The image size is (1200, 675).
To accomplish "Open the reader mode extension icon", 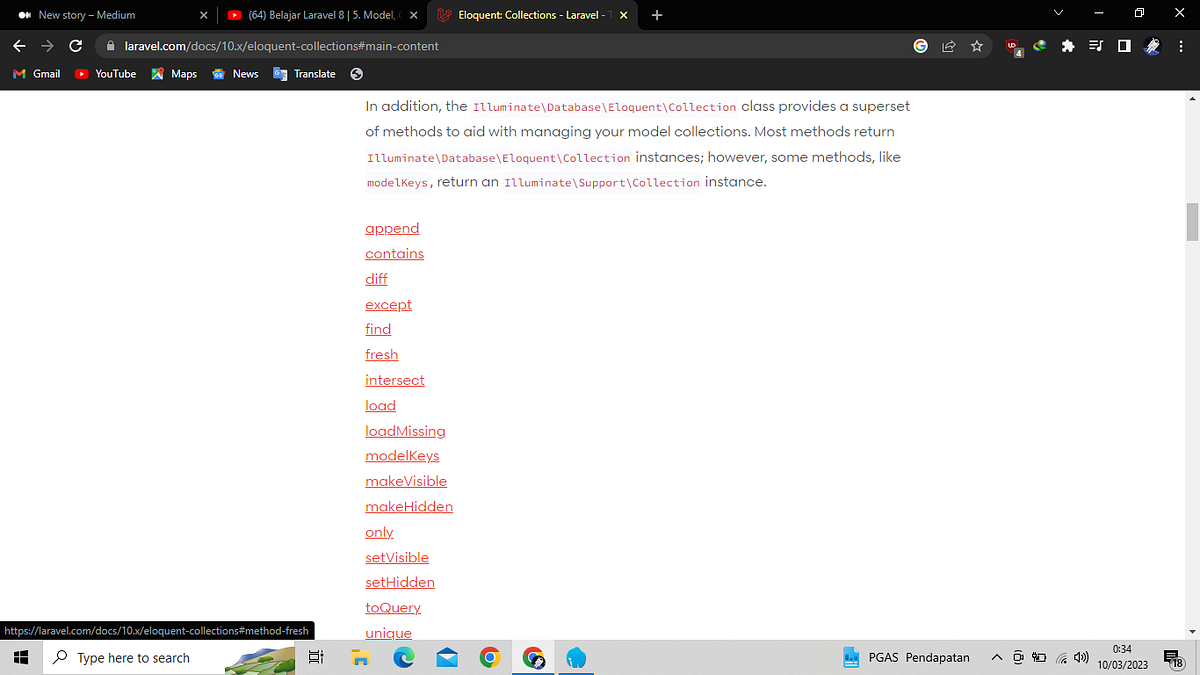I will pyautogui.click(x=1124, y=46).
